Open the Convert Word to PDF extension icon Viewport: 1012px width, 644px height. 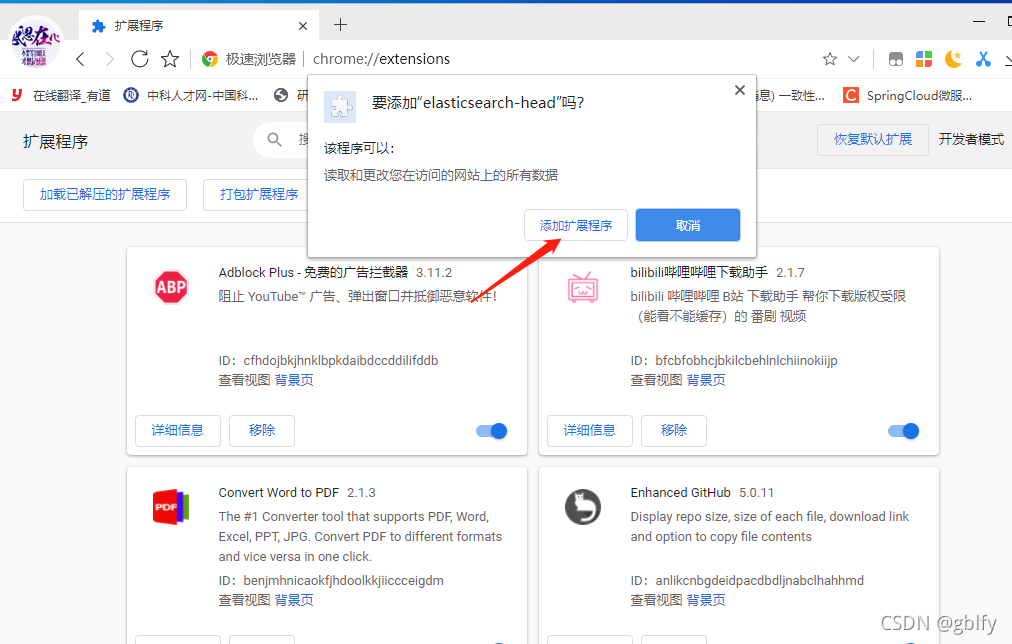(x=171, y=508)
